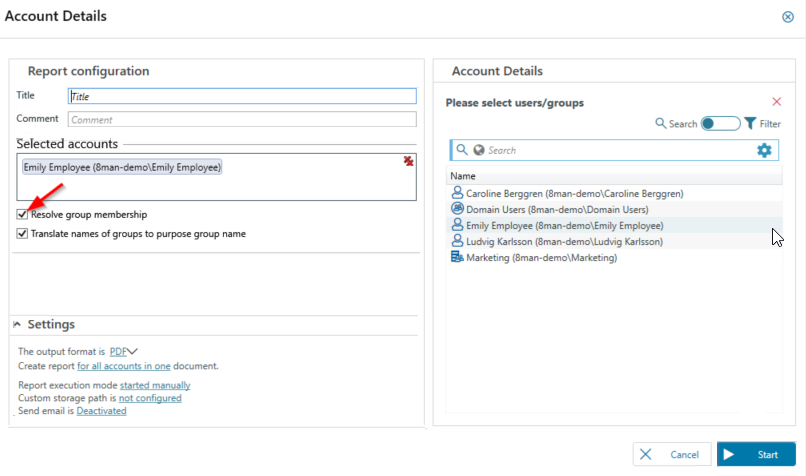Toggle the Search/Filter switch
The width and height of the screenshot is (806, 476).
click(720, 124)
